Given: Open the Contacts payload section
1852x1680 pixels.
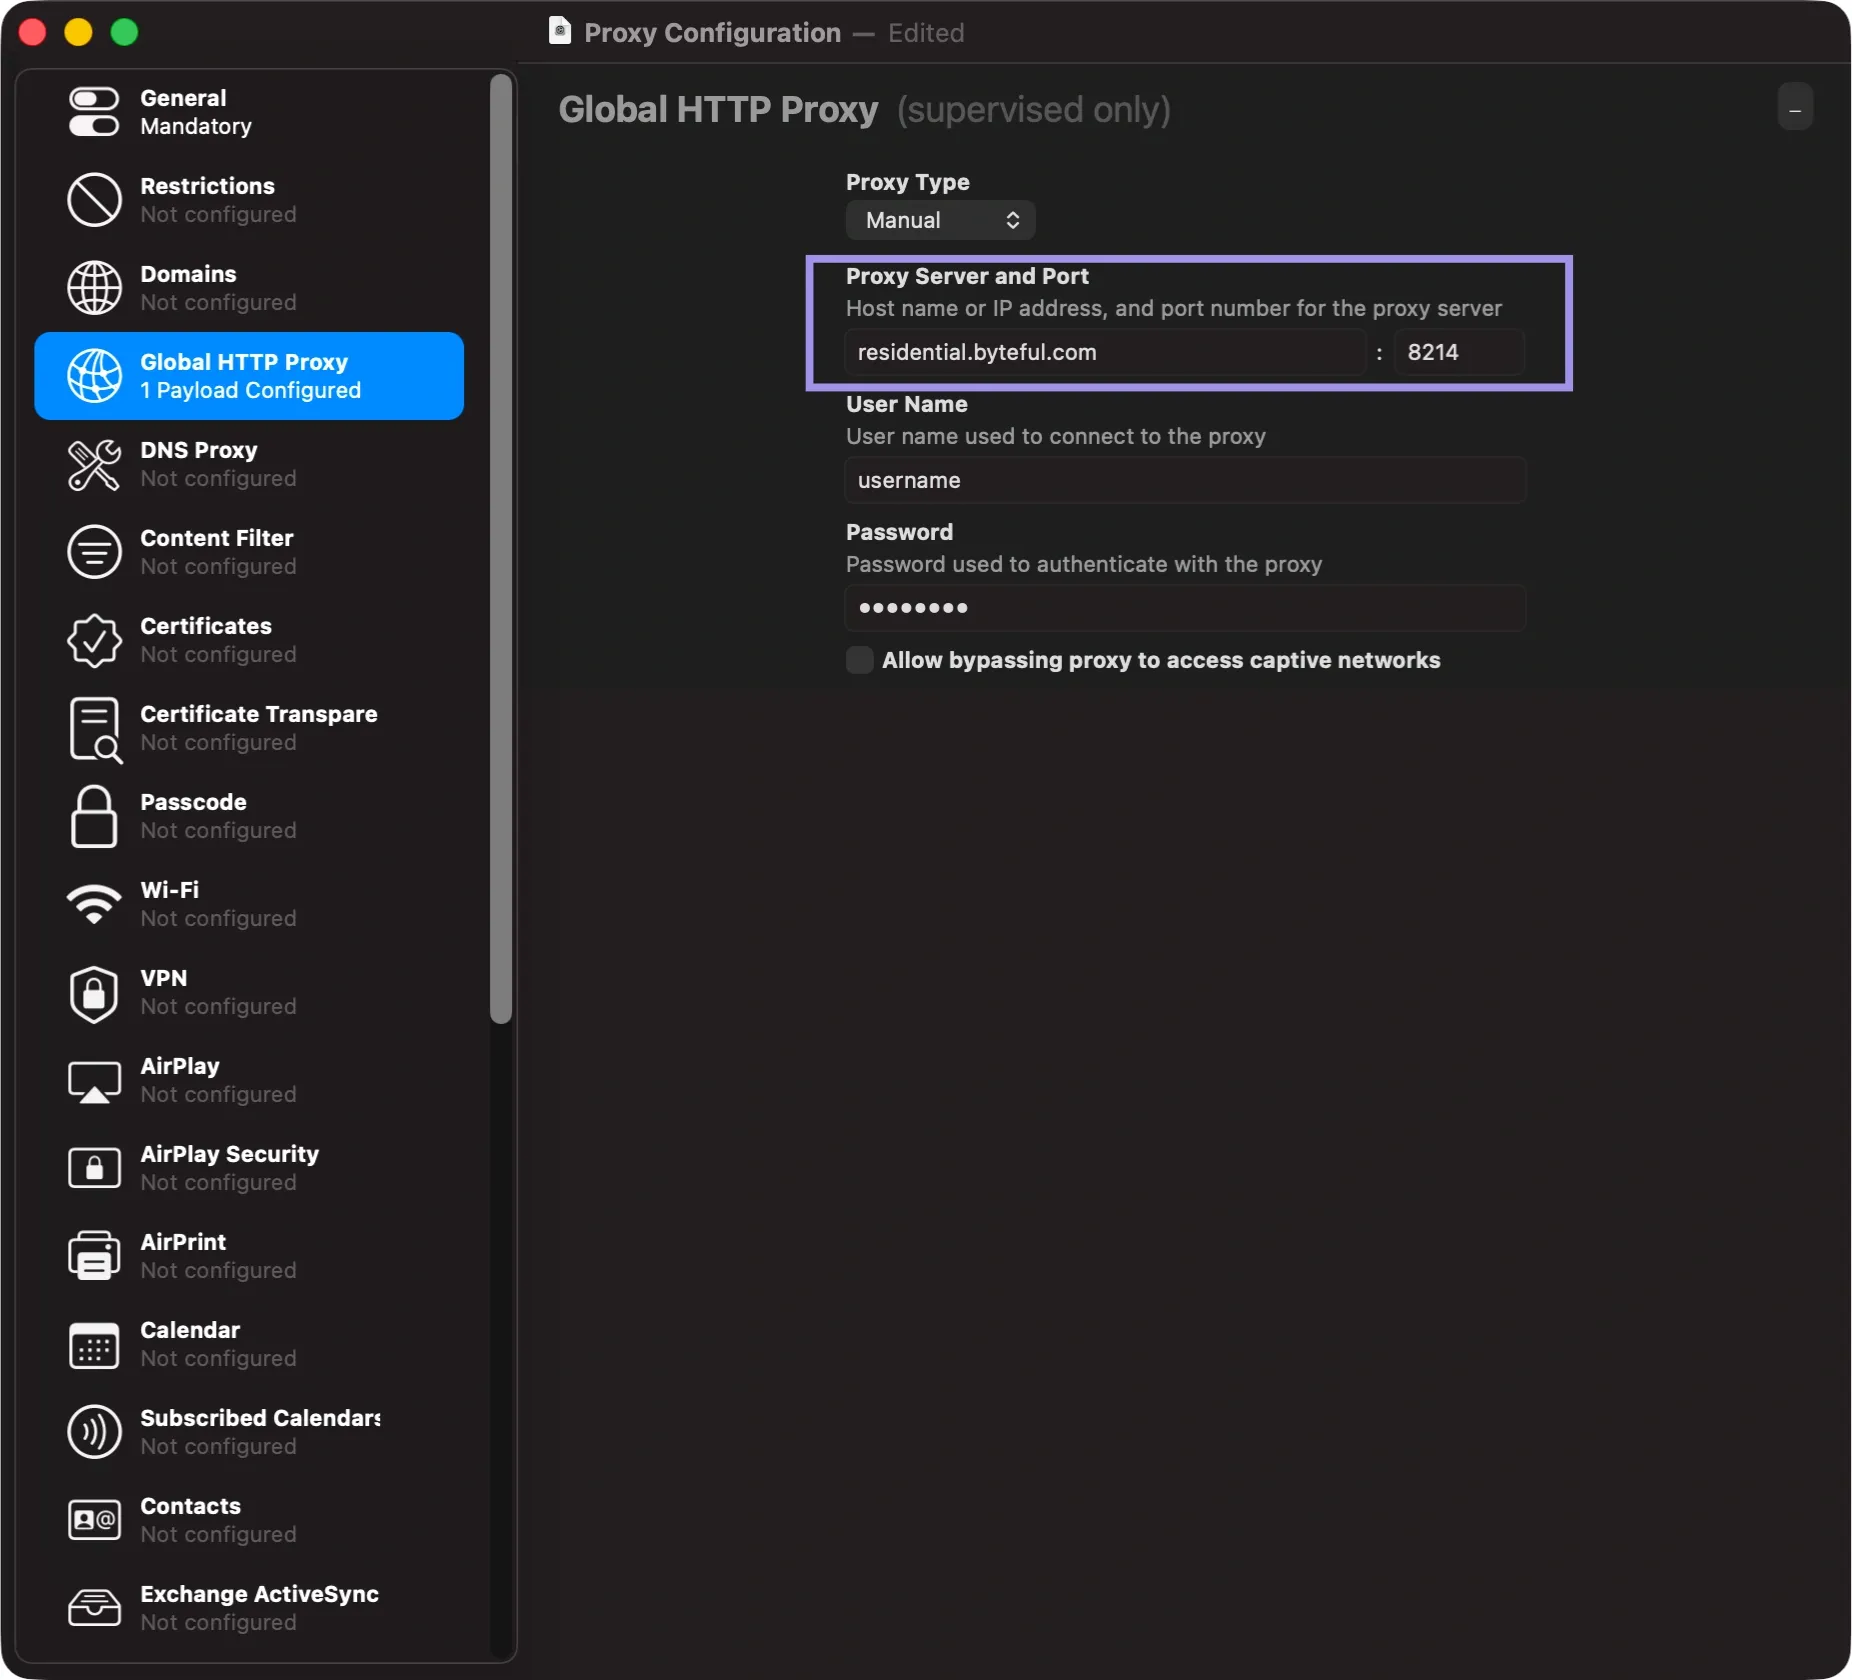Looking at the screenshot, I should [249, 1520].
